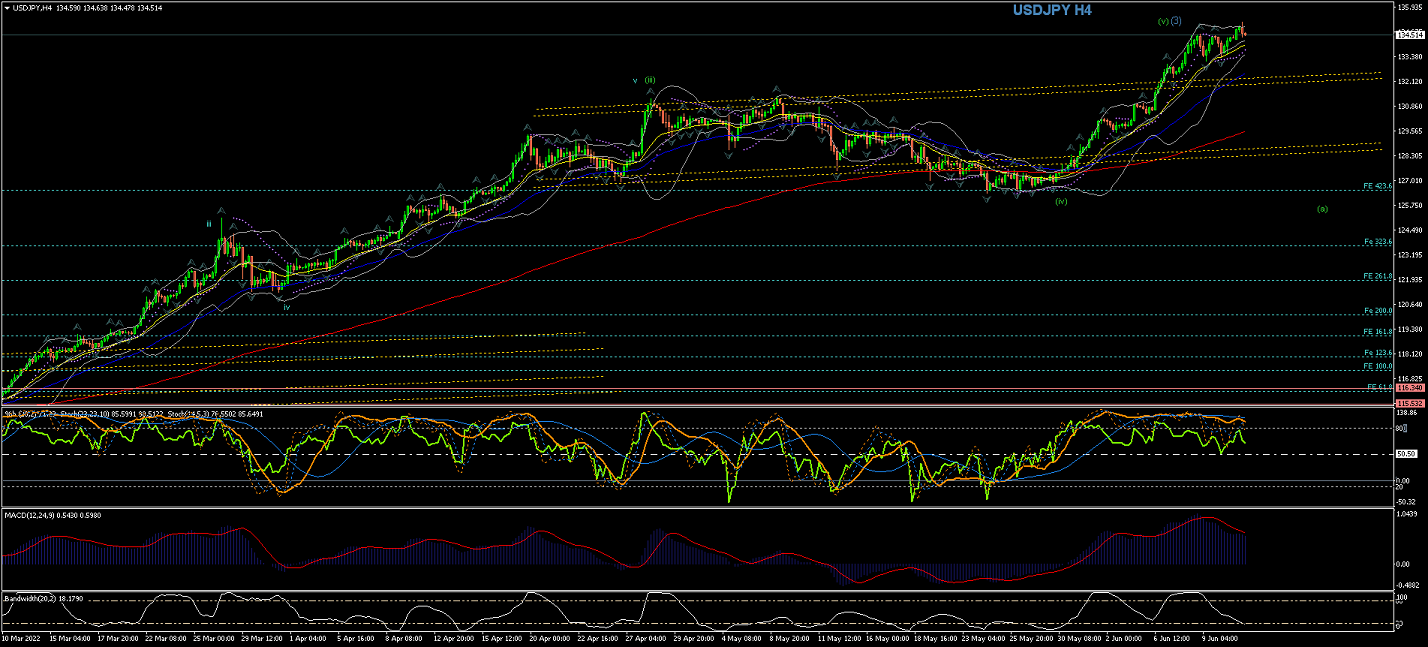
Task: Click the 1.0439 MACD scale value
Action: pyautogui.click(x=1409, y=513)
